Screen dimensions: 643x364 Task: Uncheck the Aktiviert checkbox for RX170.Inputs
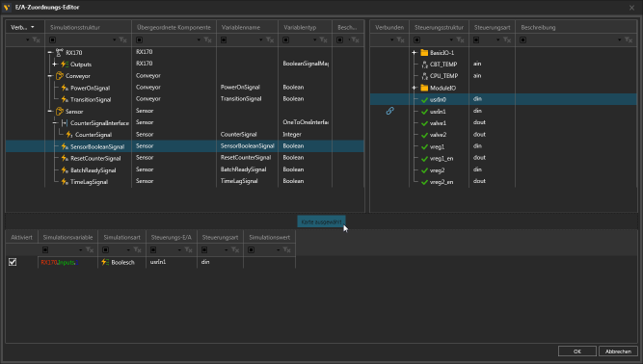pyautogui.click(x=13, y=262)
